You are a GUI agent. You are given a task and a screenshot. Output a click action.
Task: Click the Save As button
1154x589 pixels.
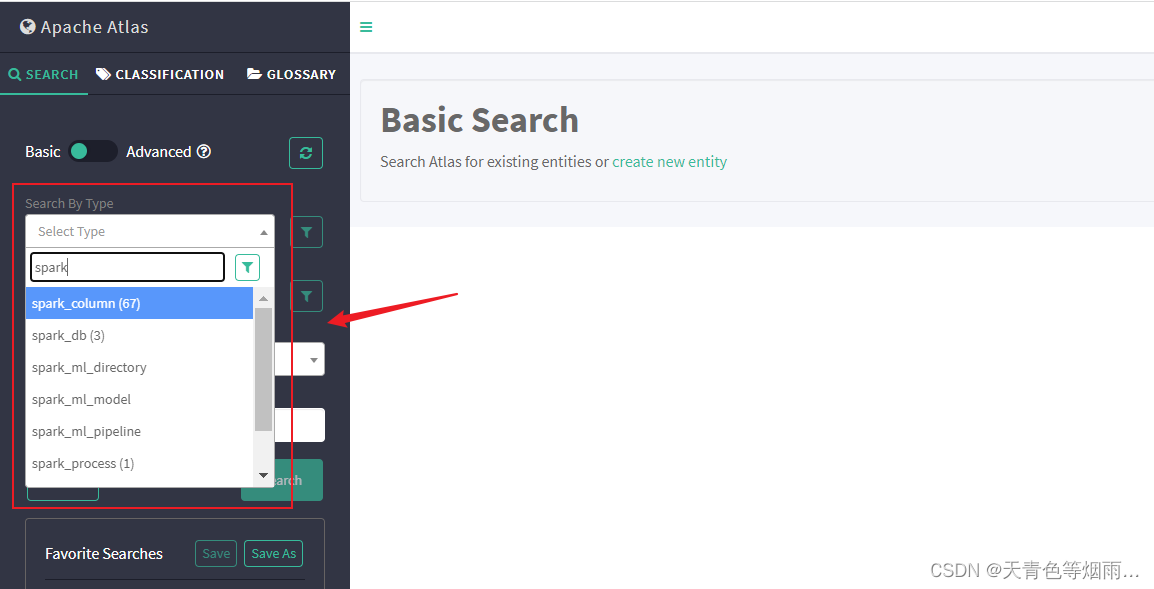274,554
